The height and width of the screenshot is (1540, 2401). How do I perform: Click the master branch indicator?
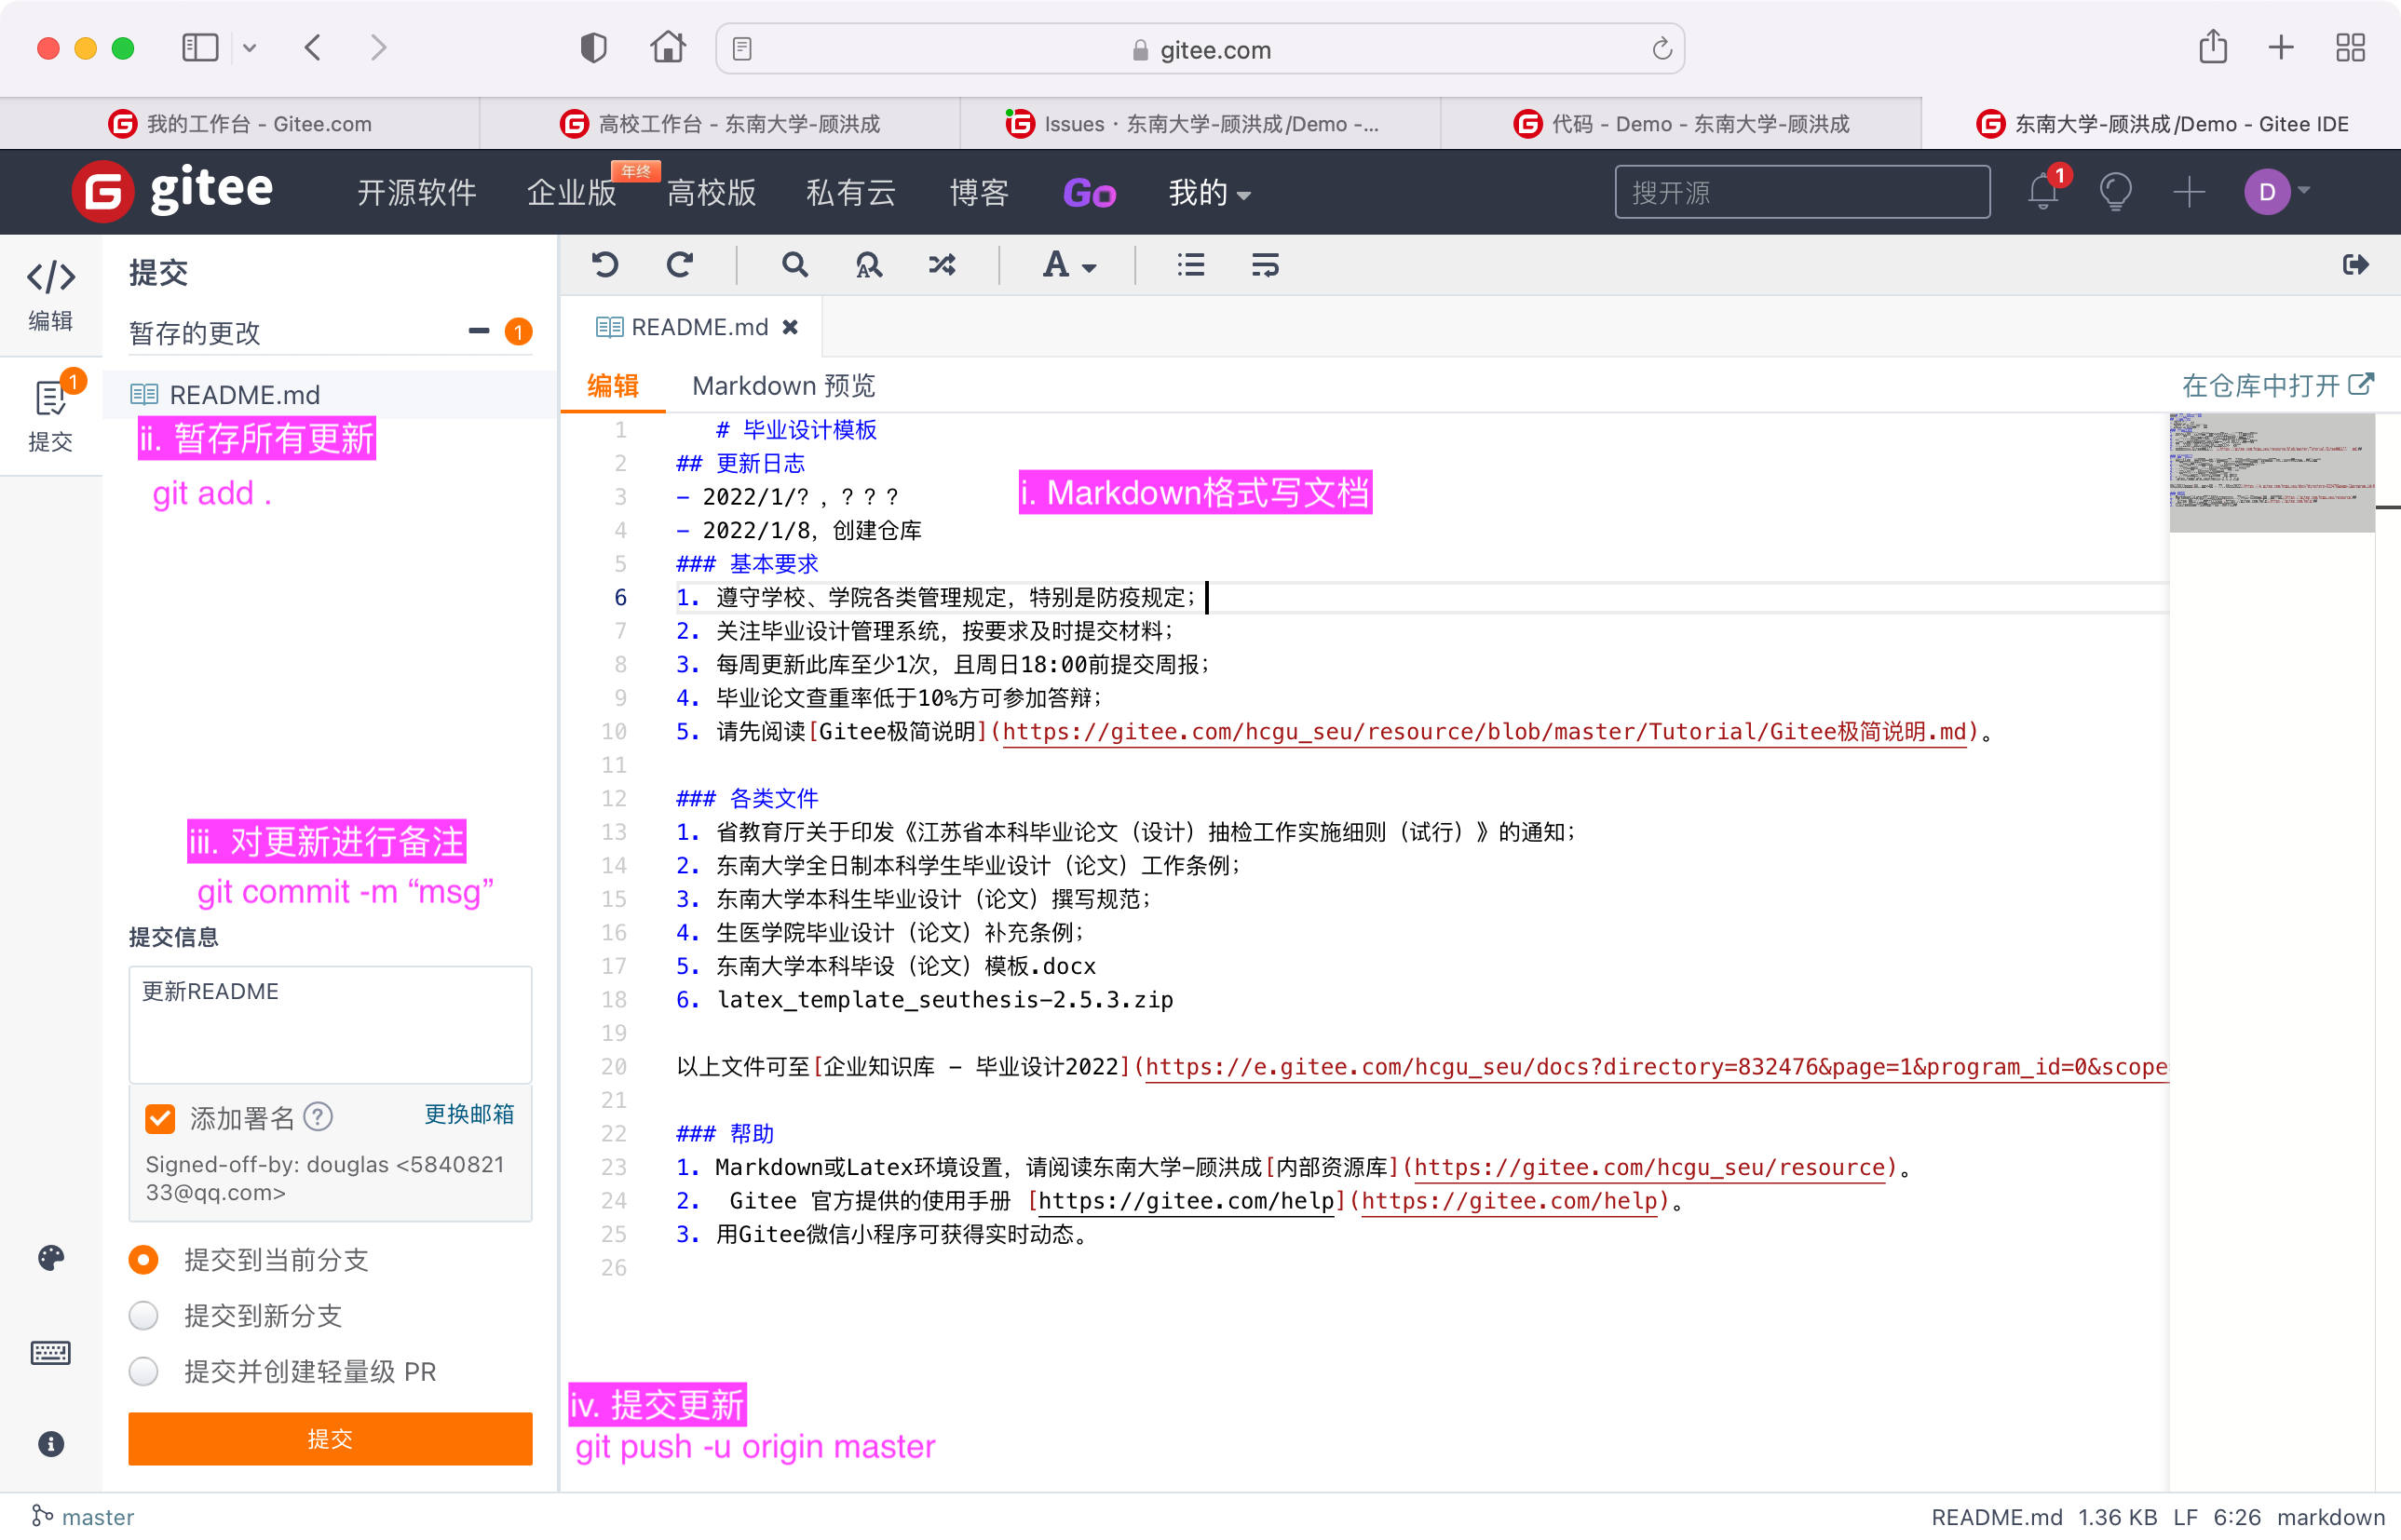click(82, 1517)
